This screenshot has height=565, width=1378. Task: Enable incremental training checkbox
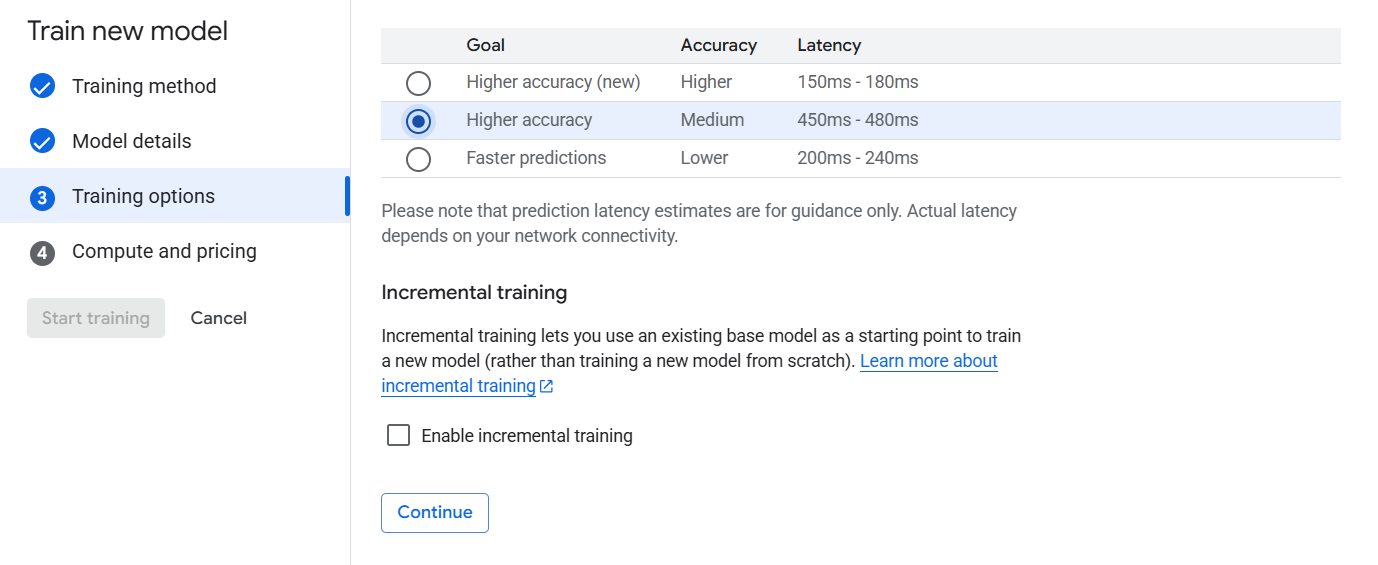[398, 435]
